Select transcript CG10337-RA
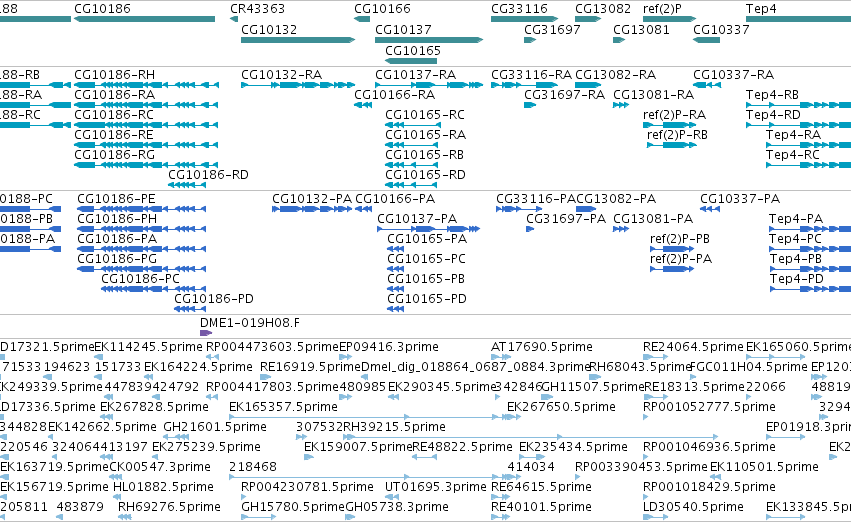The height and width of the screenshot is (522, 851). point(734,75)
